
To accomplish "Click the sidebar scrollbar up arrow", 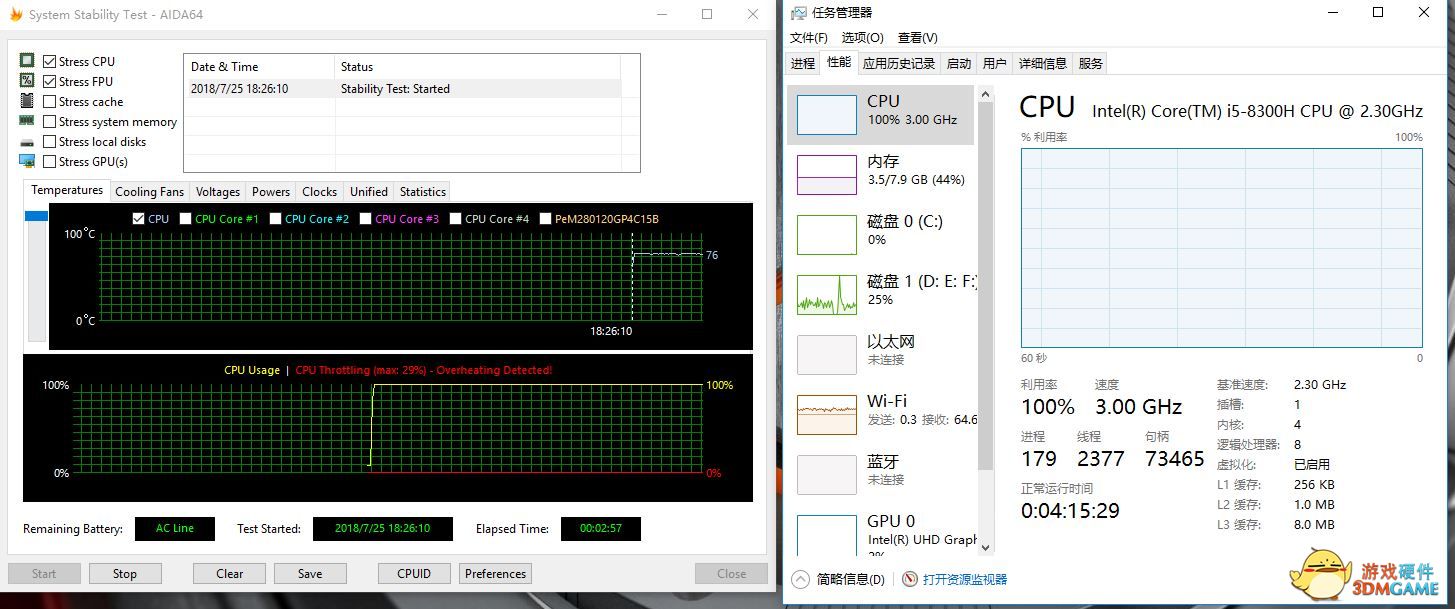I will click(x=986, y=95).
